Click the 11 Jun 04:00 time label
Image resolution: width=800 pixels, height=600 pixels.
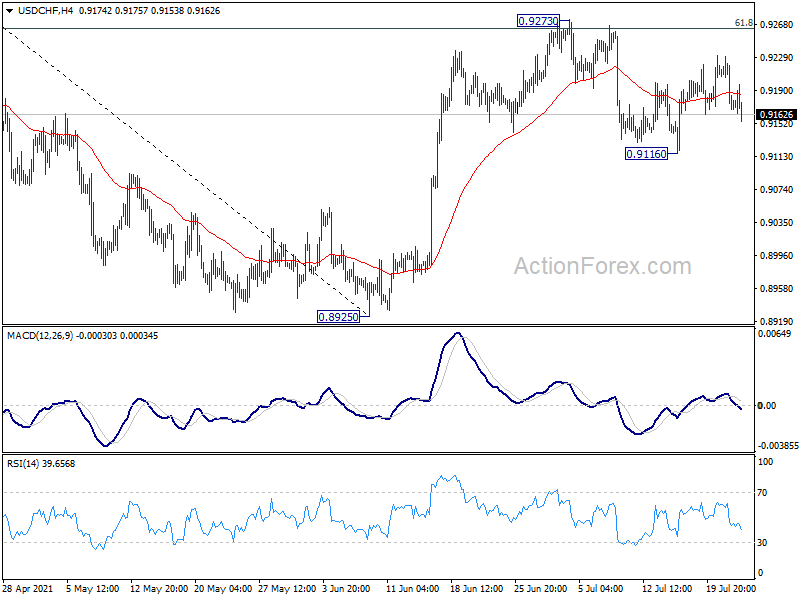(x=412, y=589)
